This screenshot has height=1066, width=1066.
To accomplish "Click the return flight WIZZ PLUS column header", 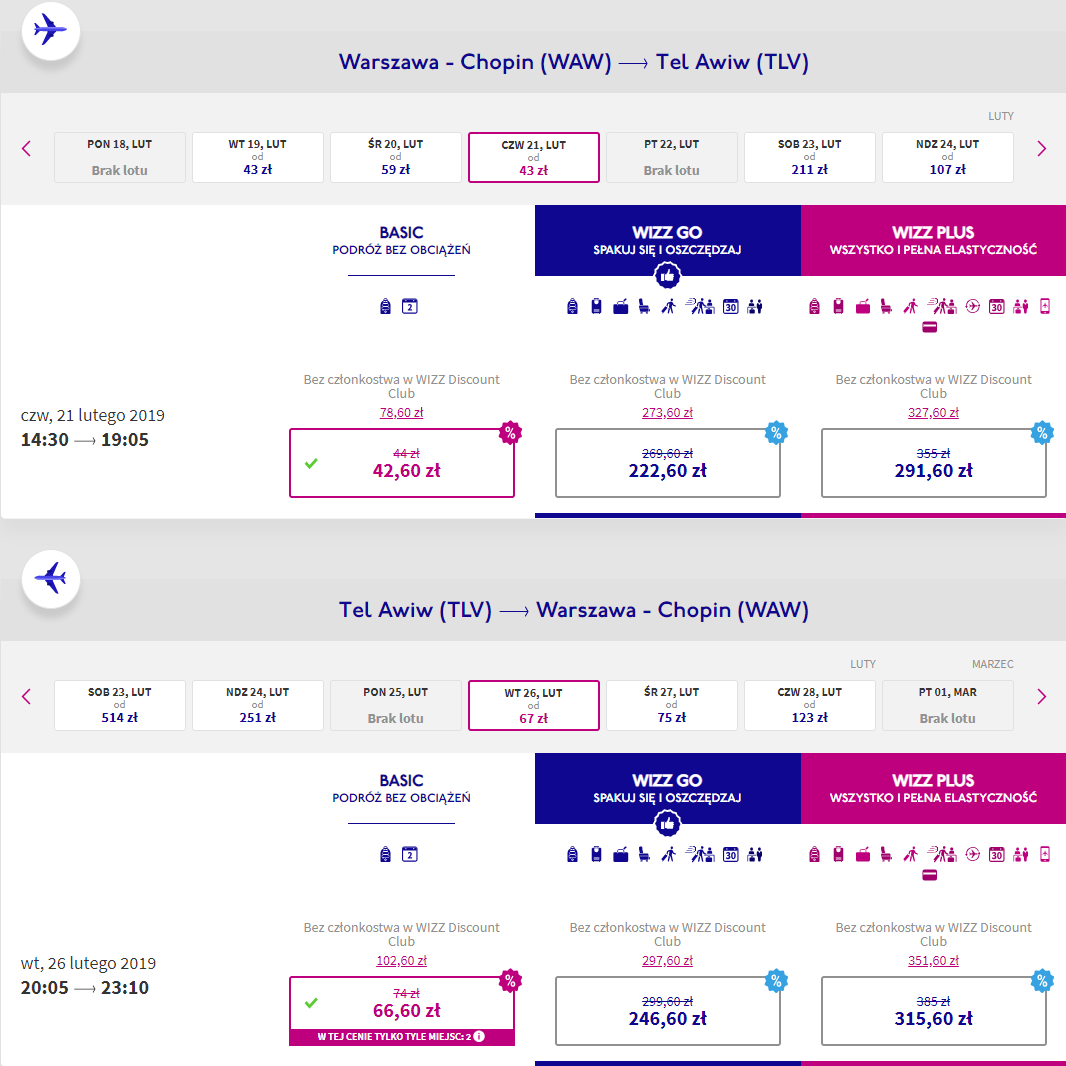I will [x=933, y=788].
